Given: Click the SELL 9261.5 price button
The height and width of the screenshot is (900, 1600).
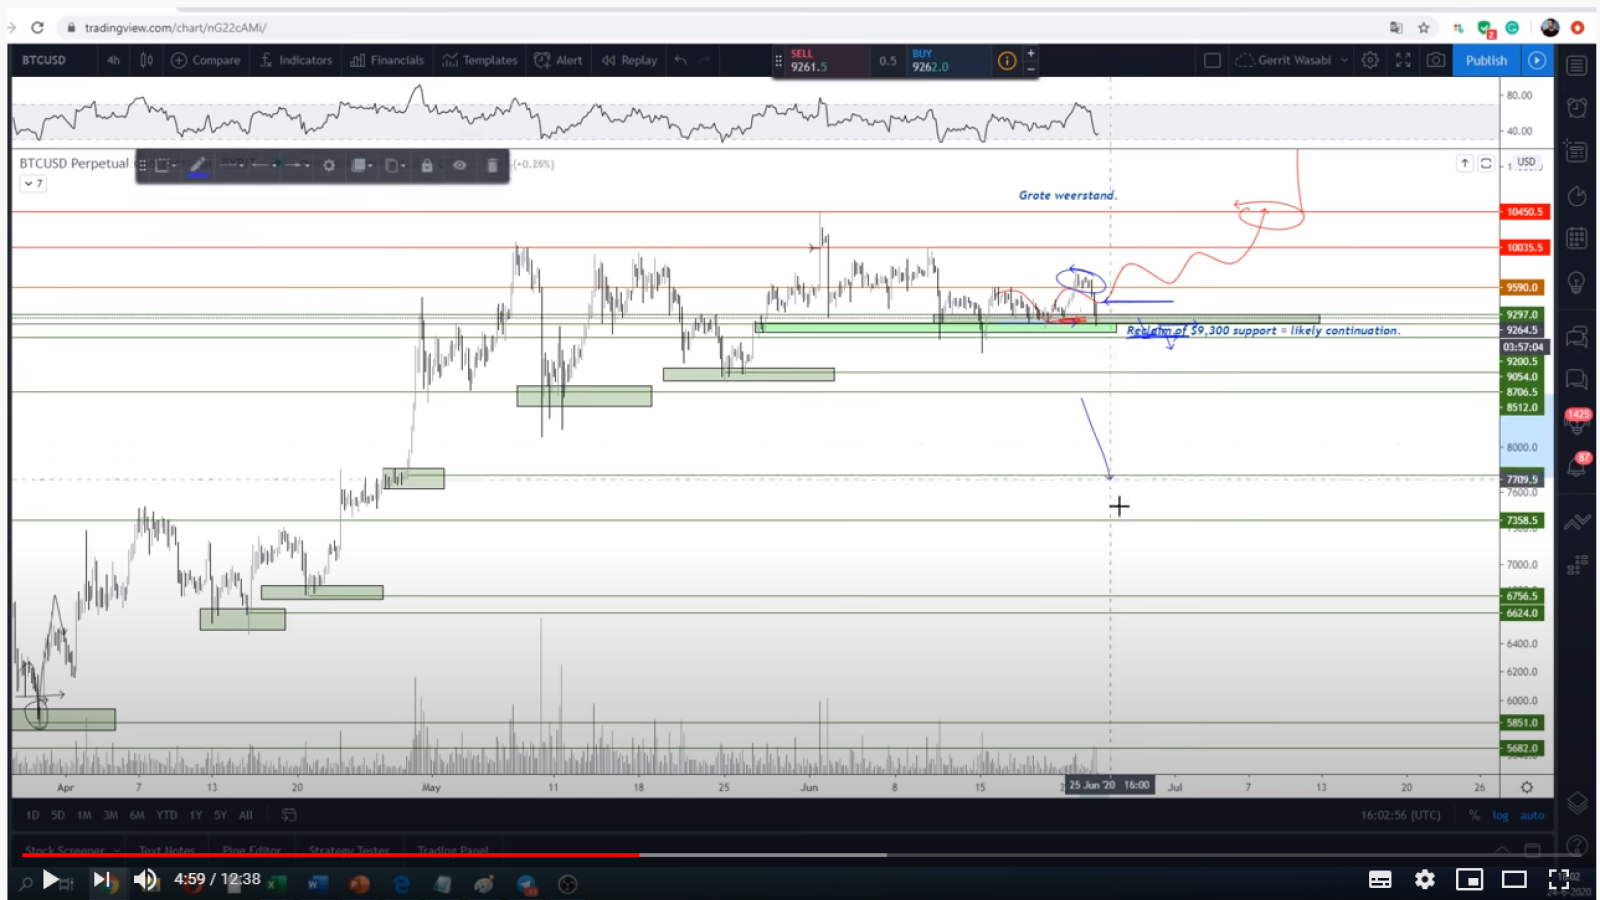Looking at the screenshot, I should click(827, 61).
